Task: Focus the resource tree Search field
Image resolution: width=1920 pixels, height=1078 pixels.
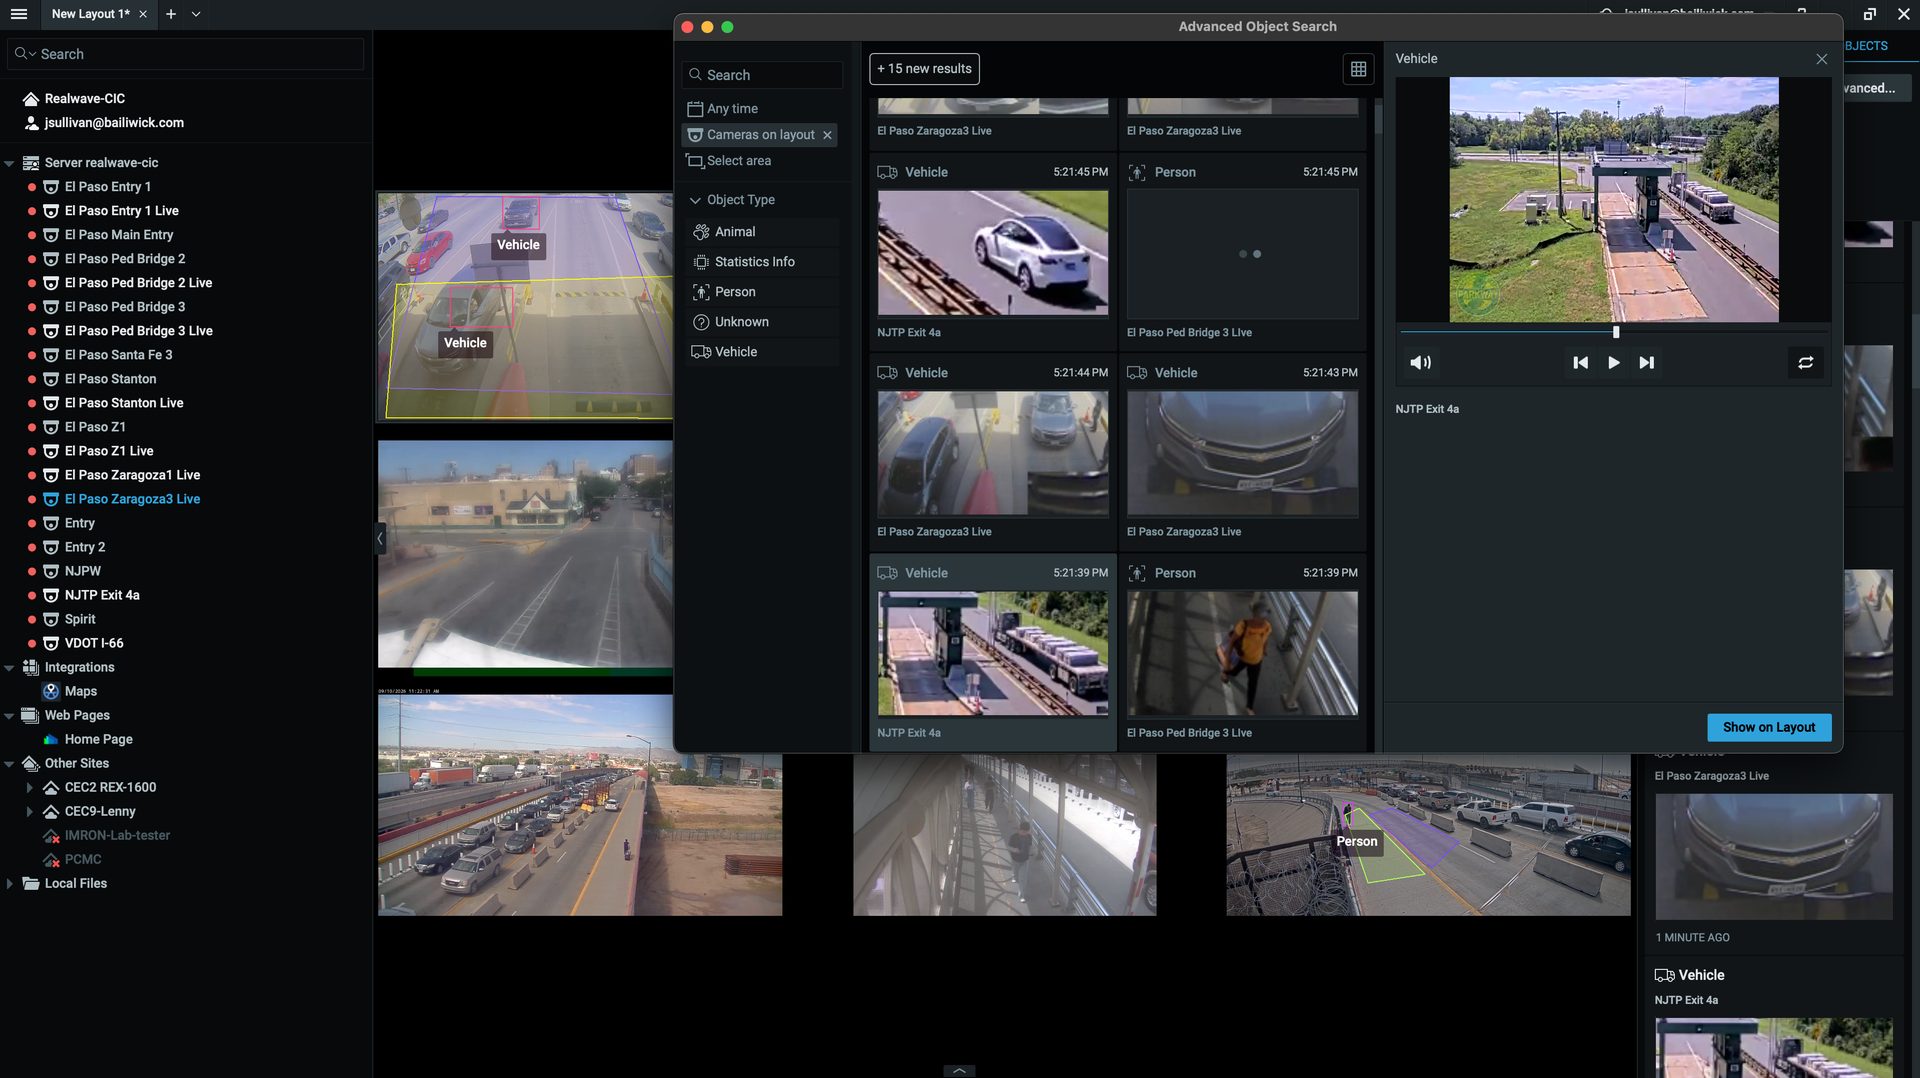Action: pos(186,54)
